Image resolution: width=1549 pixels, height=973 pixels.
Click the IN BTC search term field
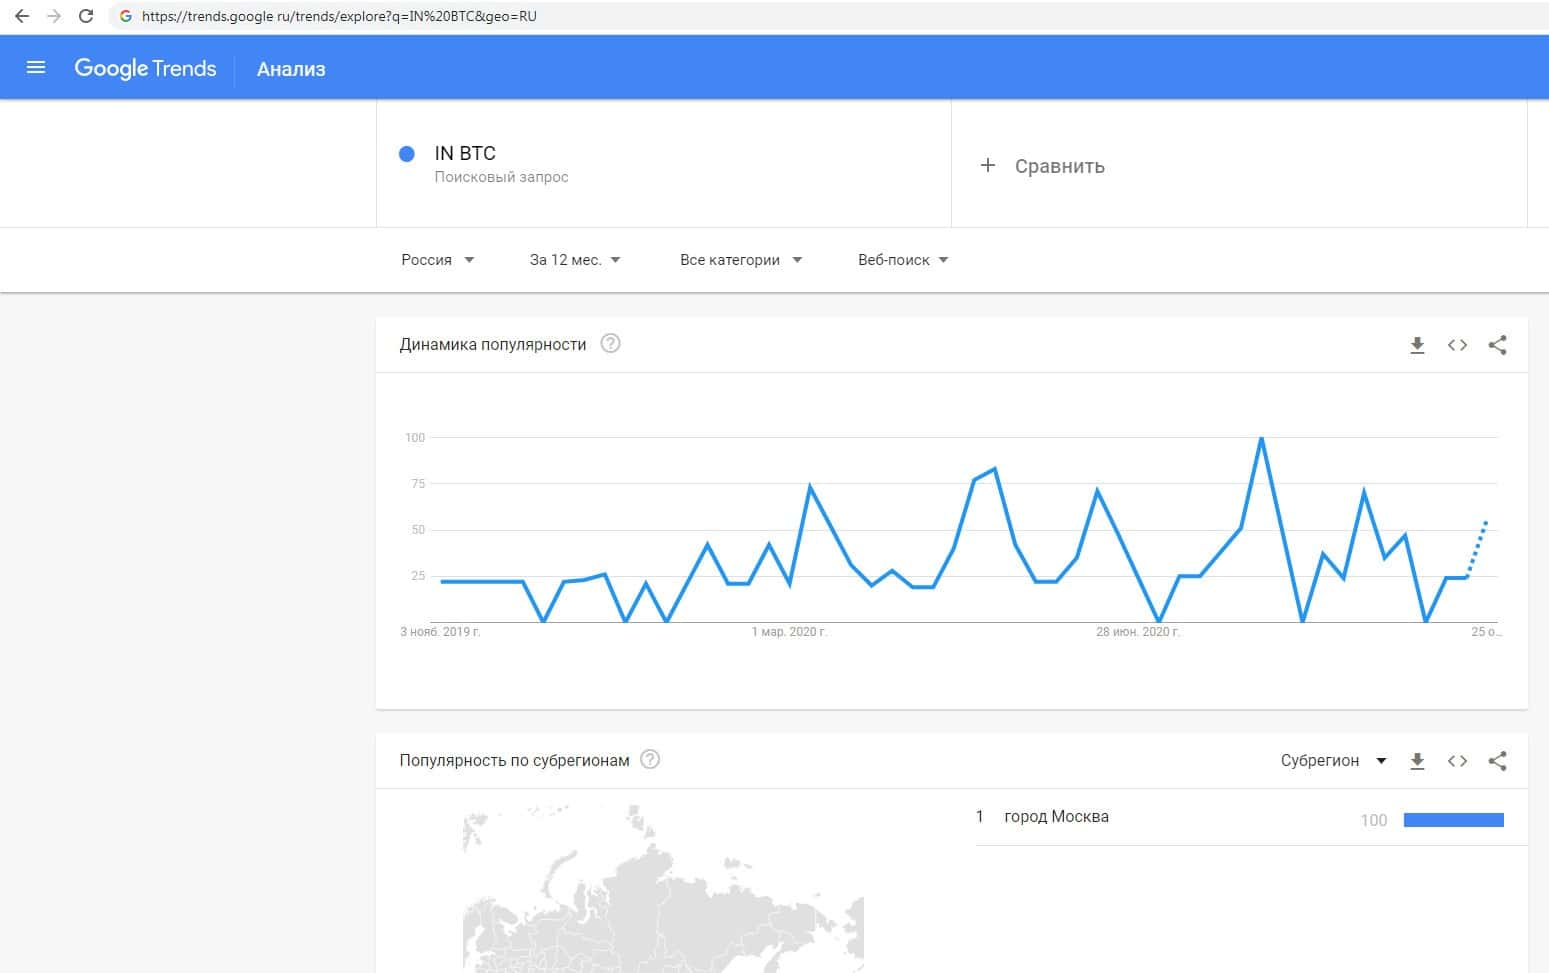click(x=465, y=154)
